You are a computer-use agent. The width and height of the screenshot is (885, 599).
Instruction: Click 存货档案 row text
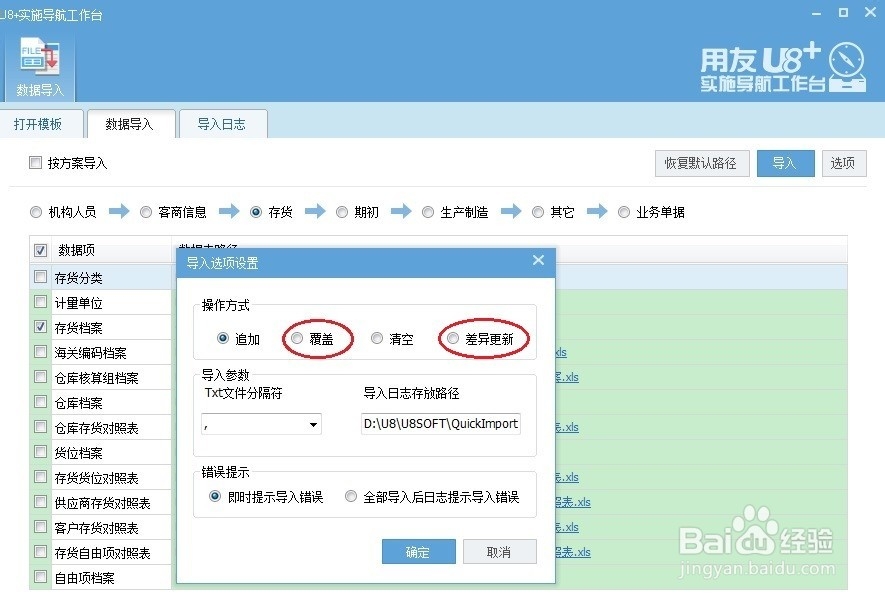click(x=78, y=327)
